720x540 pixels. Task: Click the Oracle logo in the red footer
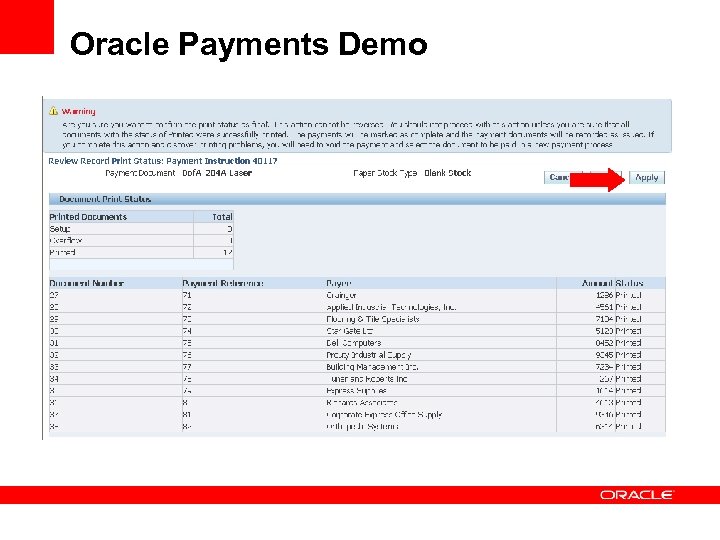(x=636, y=495)
